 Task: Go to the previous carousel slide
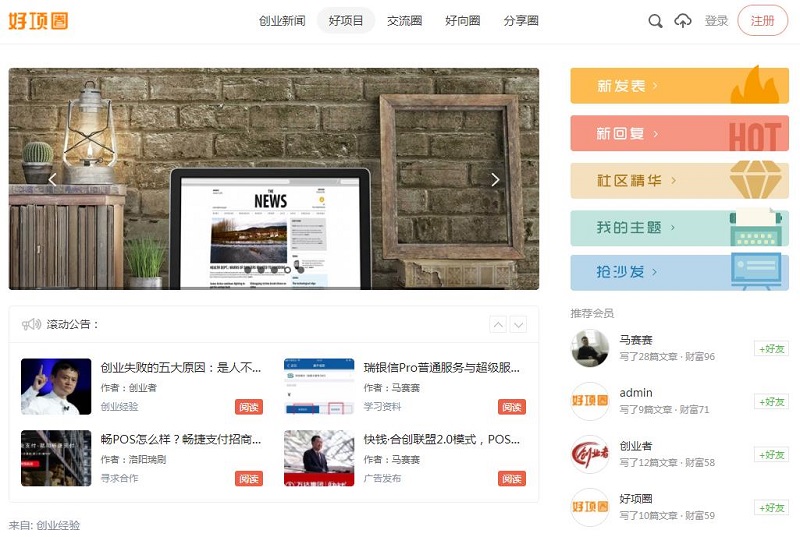53,180
